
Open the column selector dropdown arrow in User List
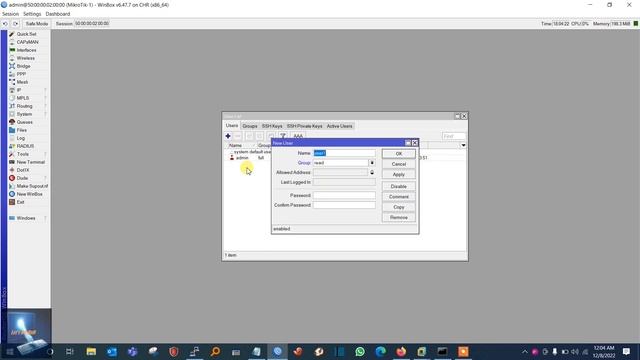click(463, 145)
